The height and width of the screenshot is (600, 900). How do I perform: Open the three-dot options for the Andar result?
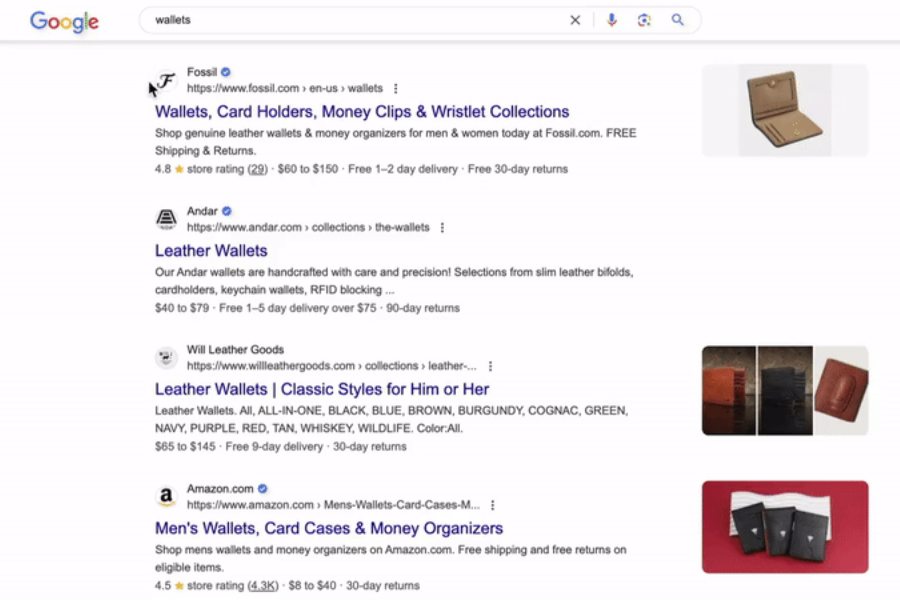coord(443,227)
